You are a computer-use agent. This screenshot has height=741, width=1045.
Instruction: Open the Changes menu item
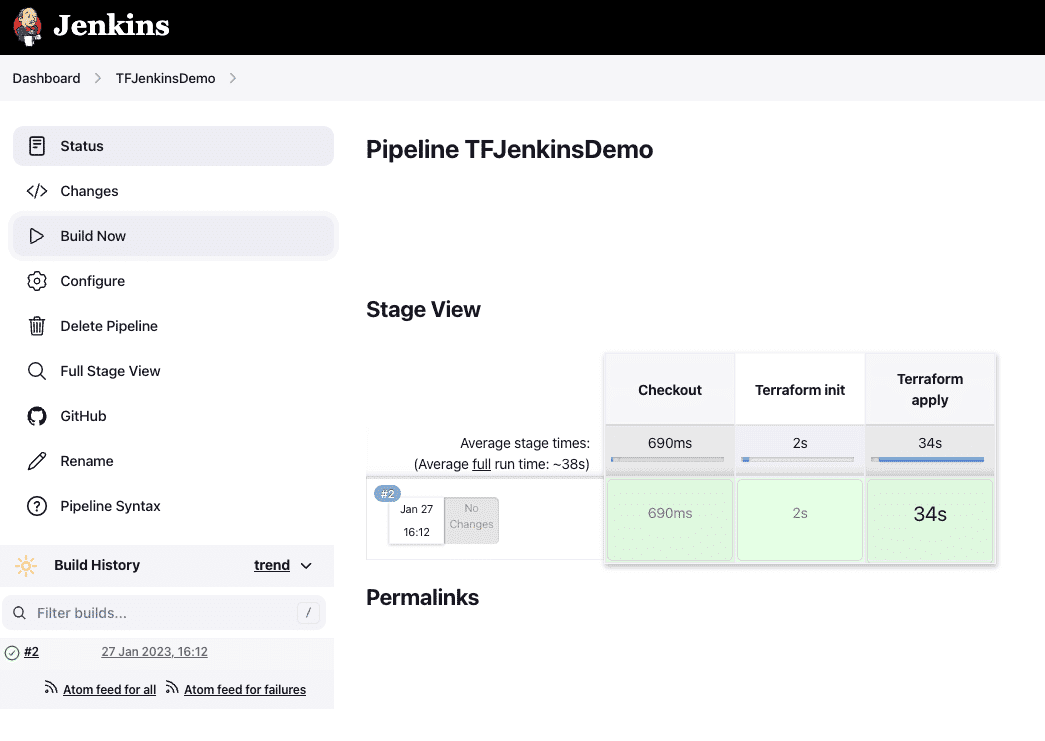coord(173,191)
